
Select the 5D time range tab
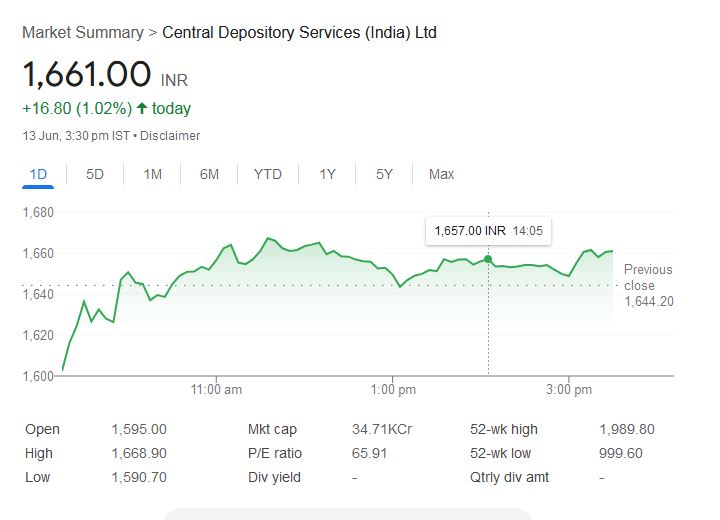[x=95, y=174]
